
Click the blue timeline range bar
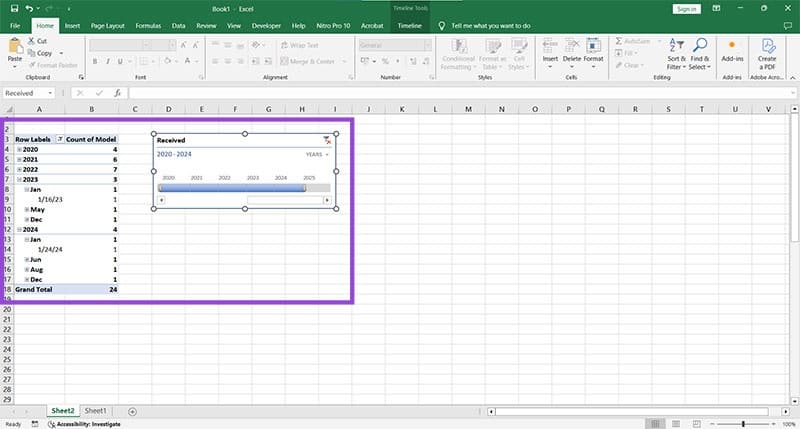point(232,187)
